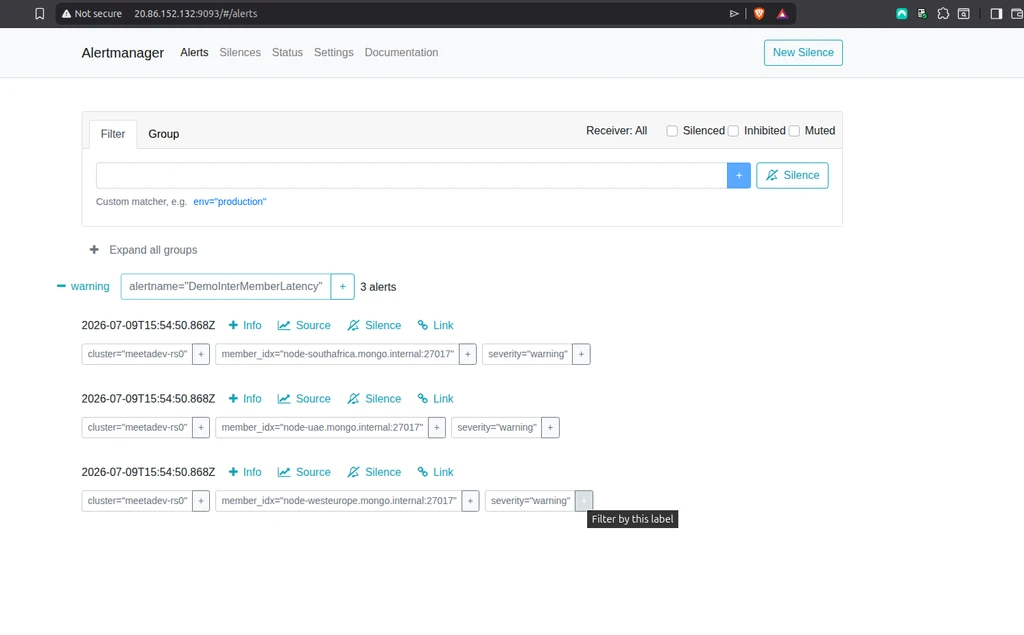Filter by member_idx uae plus icon
Screen dimensions: 1024x635
[x=437, y=427]
